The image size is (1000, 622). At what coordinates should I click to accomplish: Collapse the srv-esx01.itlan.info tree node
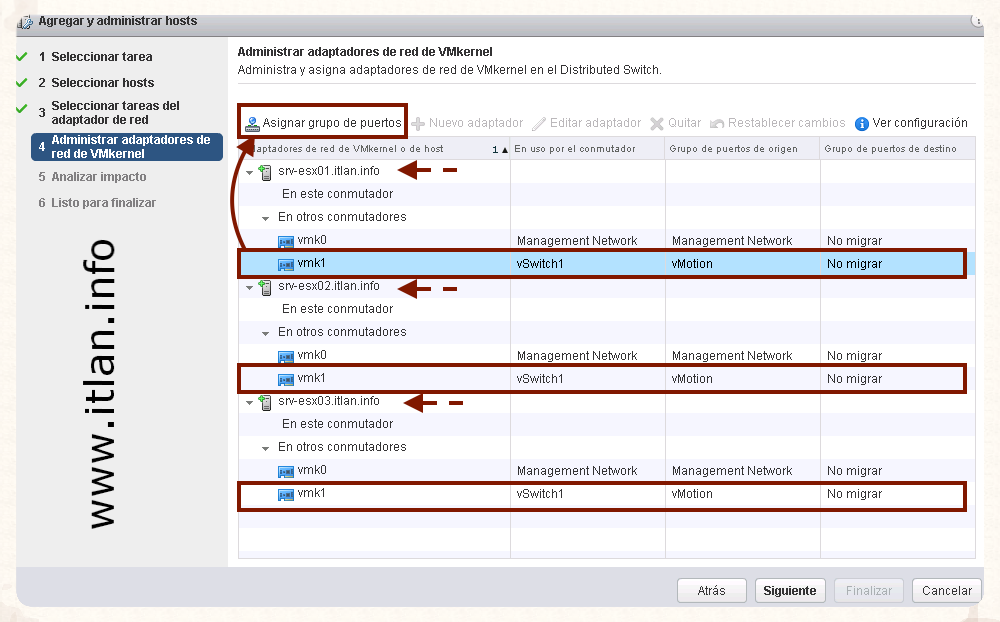(249, 172)
